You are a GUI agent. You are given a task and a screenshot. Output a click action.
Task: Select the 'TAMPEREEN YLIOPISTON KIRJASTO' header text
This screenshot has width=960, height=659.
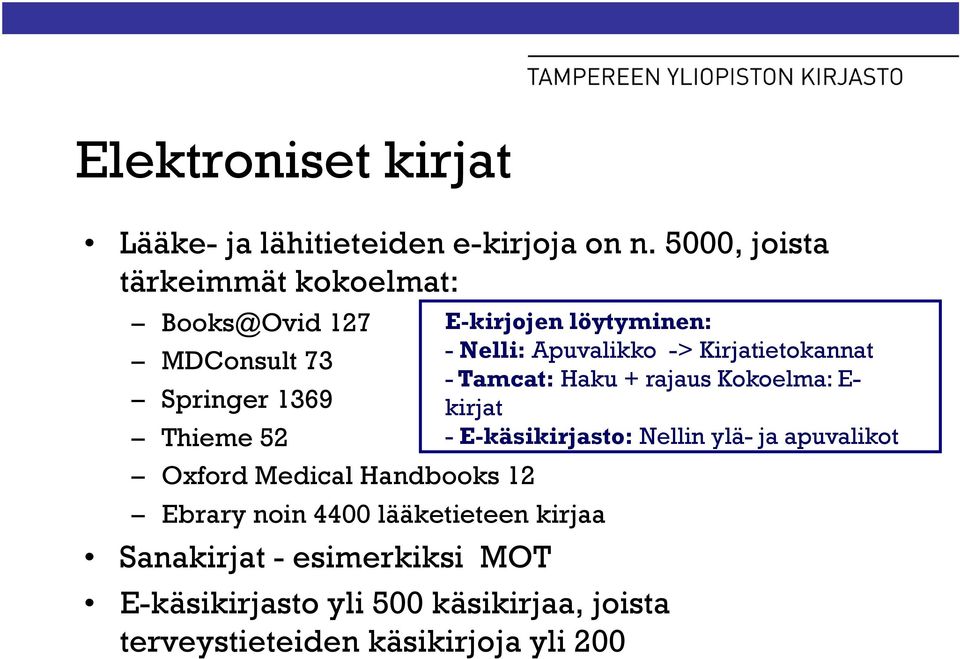714,77
